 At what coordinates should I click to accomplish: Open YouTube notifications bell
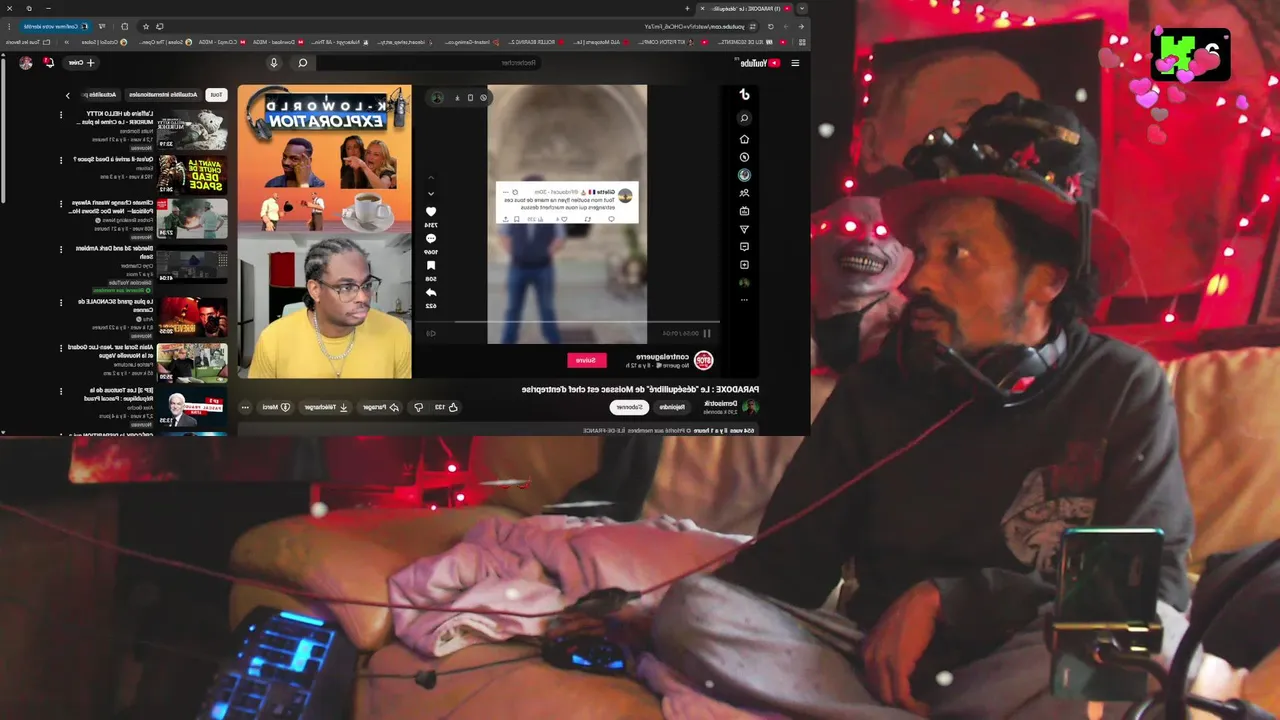48,62
